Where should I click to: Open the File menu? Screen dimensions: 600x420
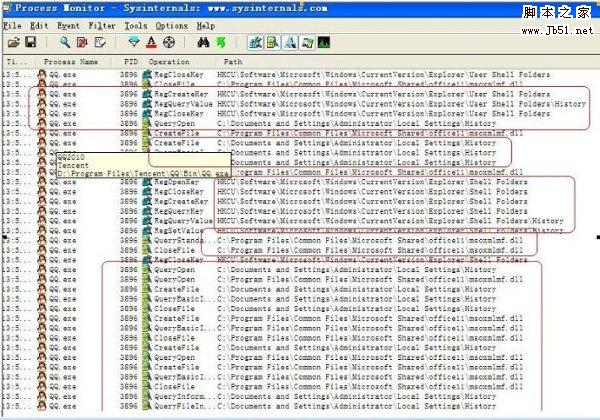tap(12, 26)
